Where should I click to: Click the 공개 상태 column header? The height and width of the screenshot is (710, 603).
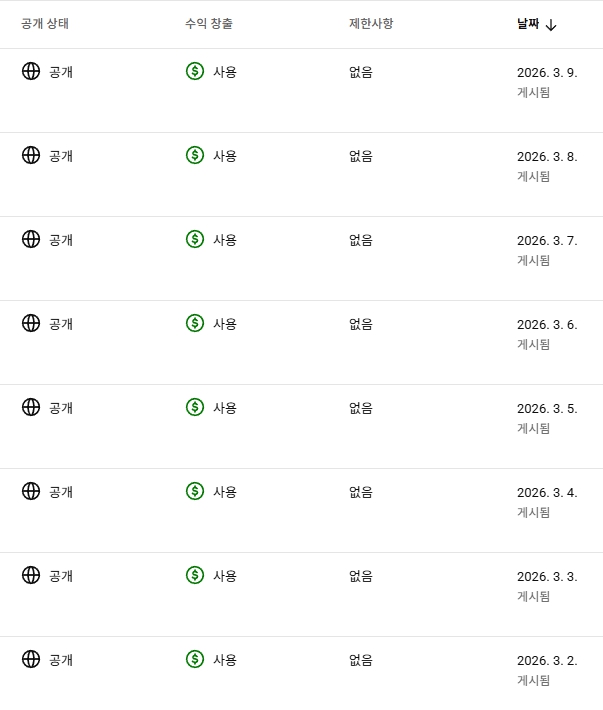click(x=45, y=24)
